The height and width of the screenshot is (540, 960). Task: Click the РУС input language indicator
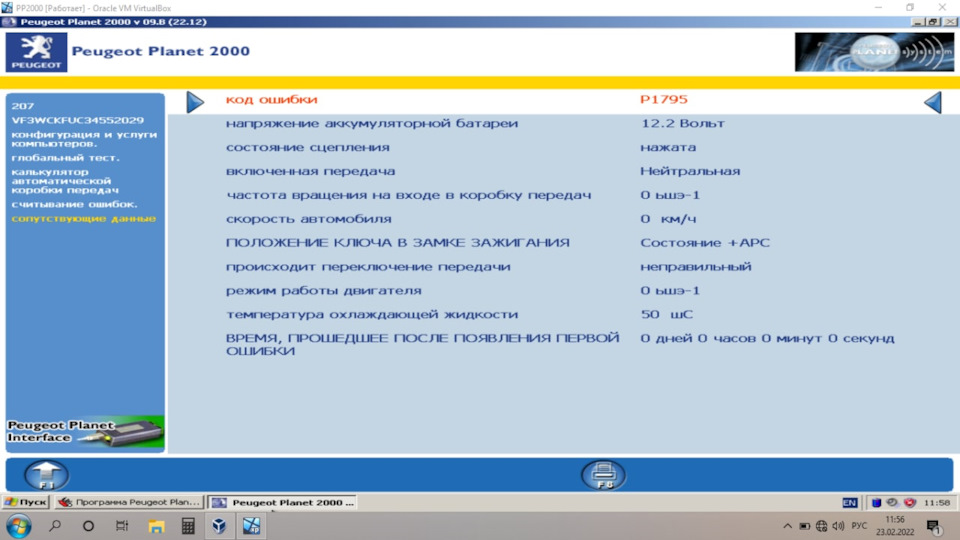tap(859, 526)
